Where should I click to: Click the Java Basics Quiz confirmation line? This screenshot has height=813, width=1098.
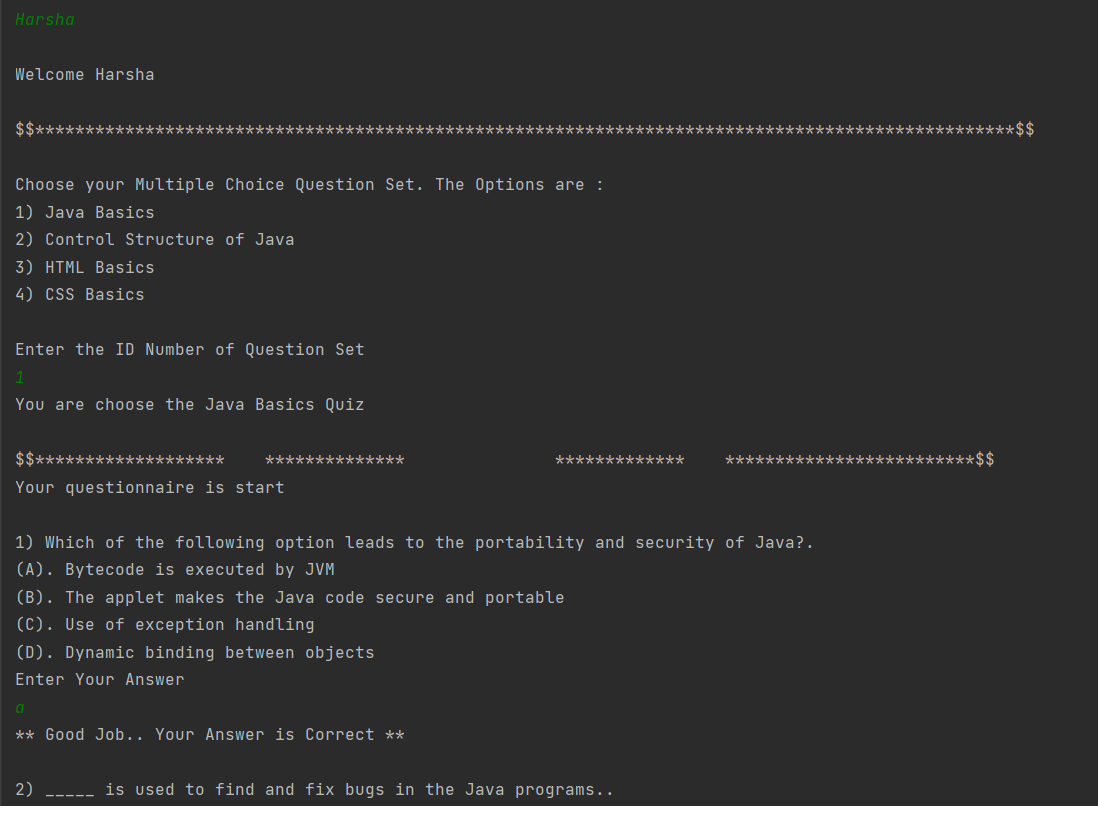click(190, 405)
